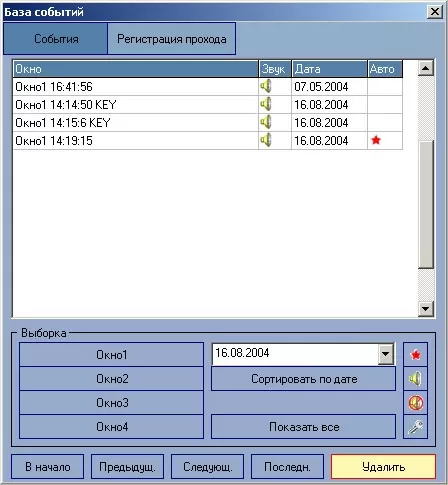Select the Окно1 14:14:50 KEY row
The height and width of the screenshot is (485, 448).
click(208, 105)
